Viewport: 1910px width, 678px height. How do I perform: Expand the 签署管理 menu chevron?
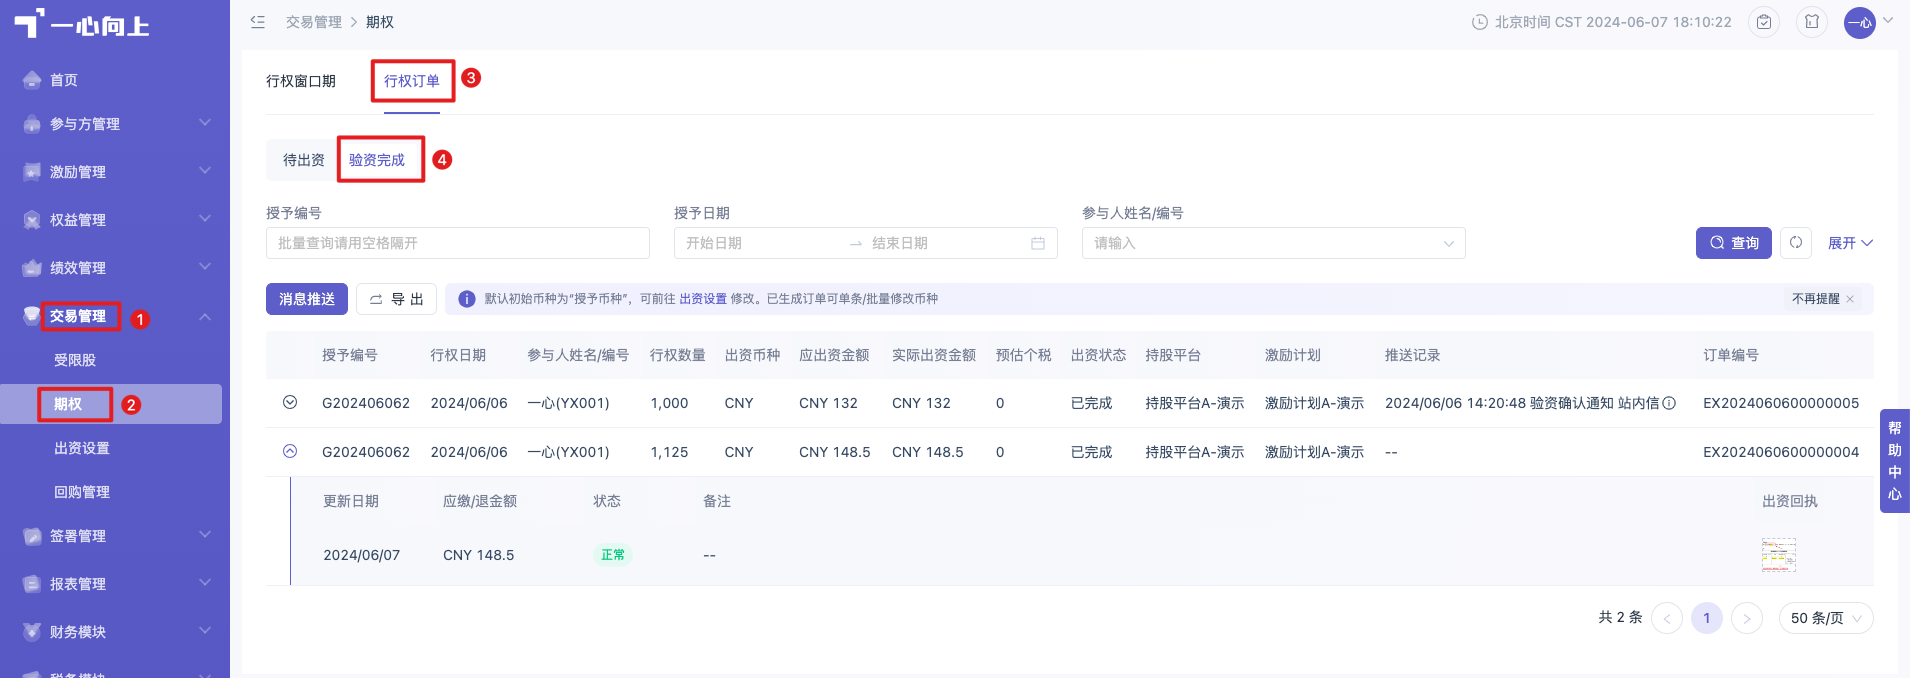pyautogui.click(x=205, y=535)
